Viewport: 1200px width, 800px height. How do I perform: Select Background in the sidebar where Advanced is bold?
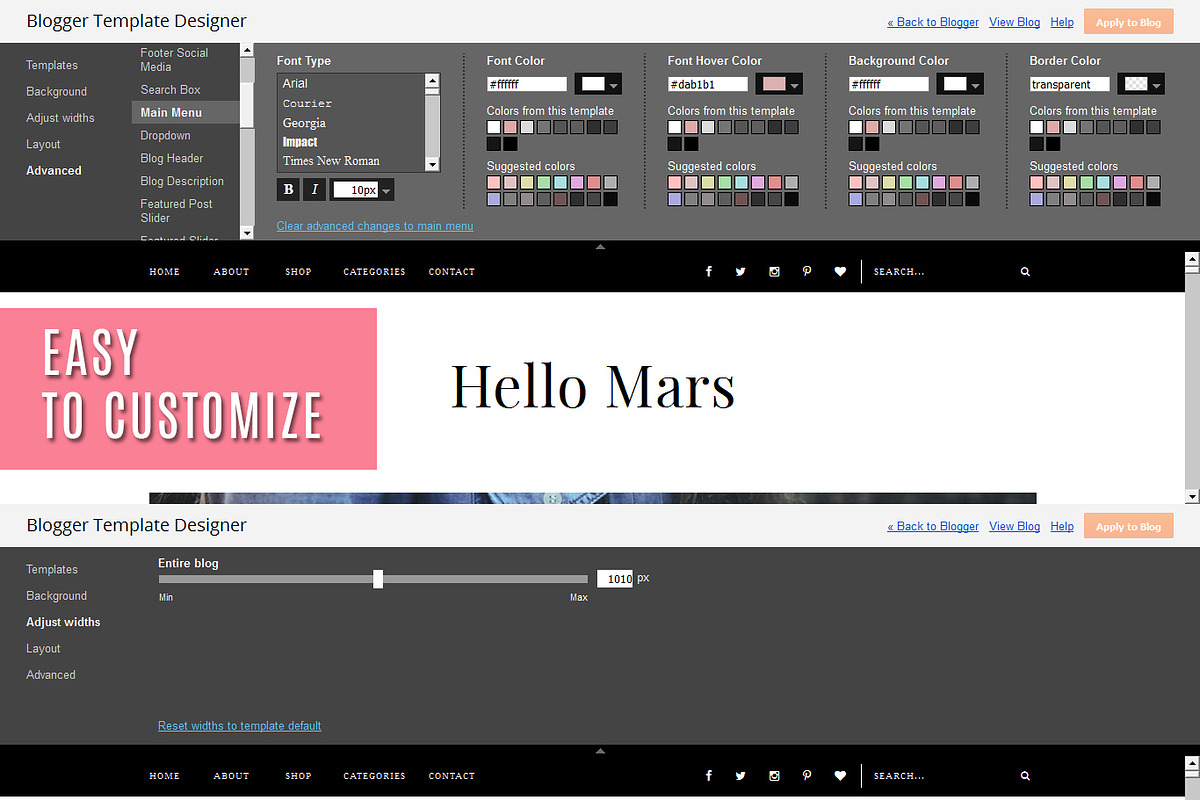point(56,91)
